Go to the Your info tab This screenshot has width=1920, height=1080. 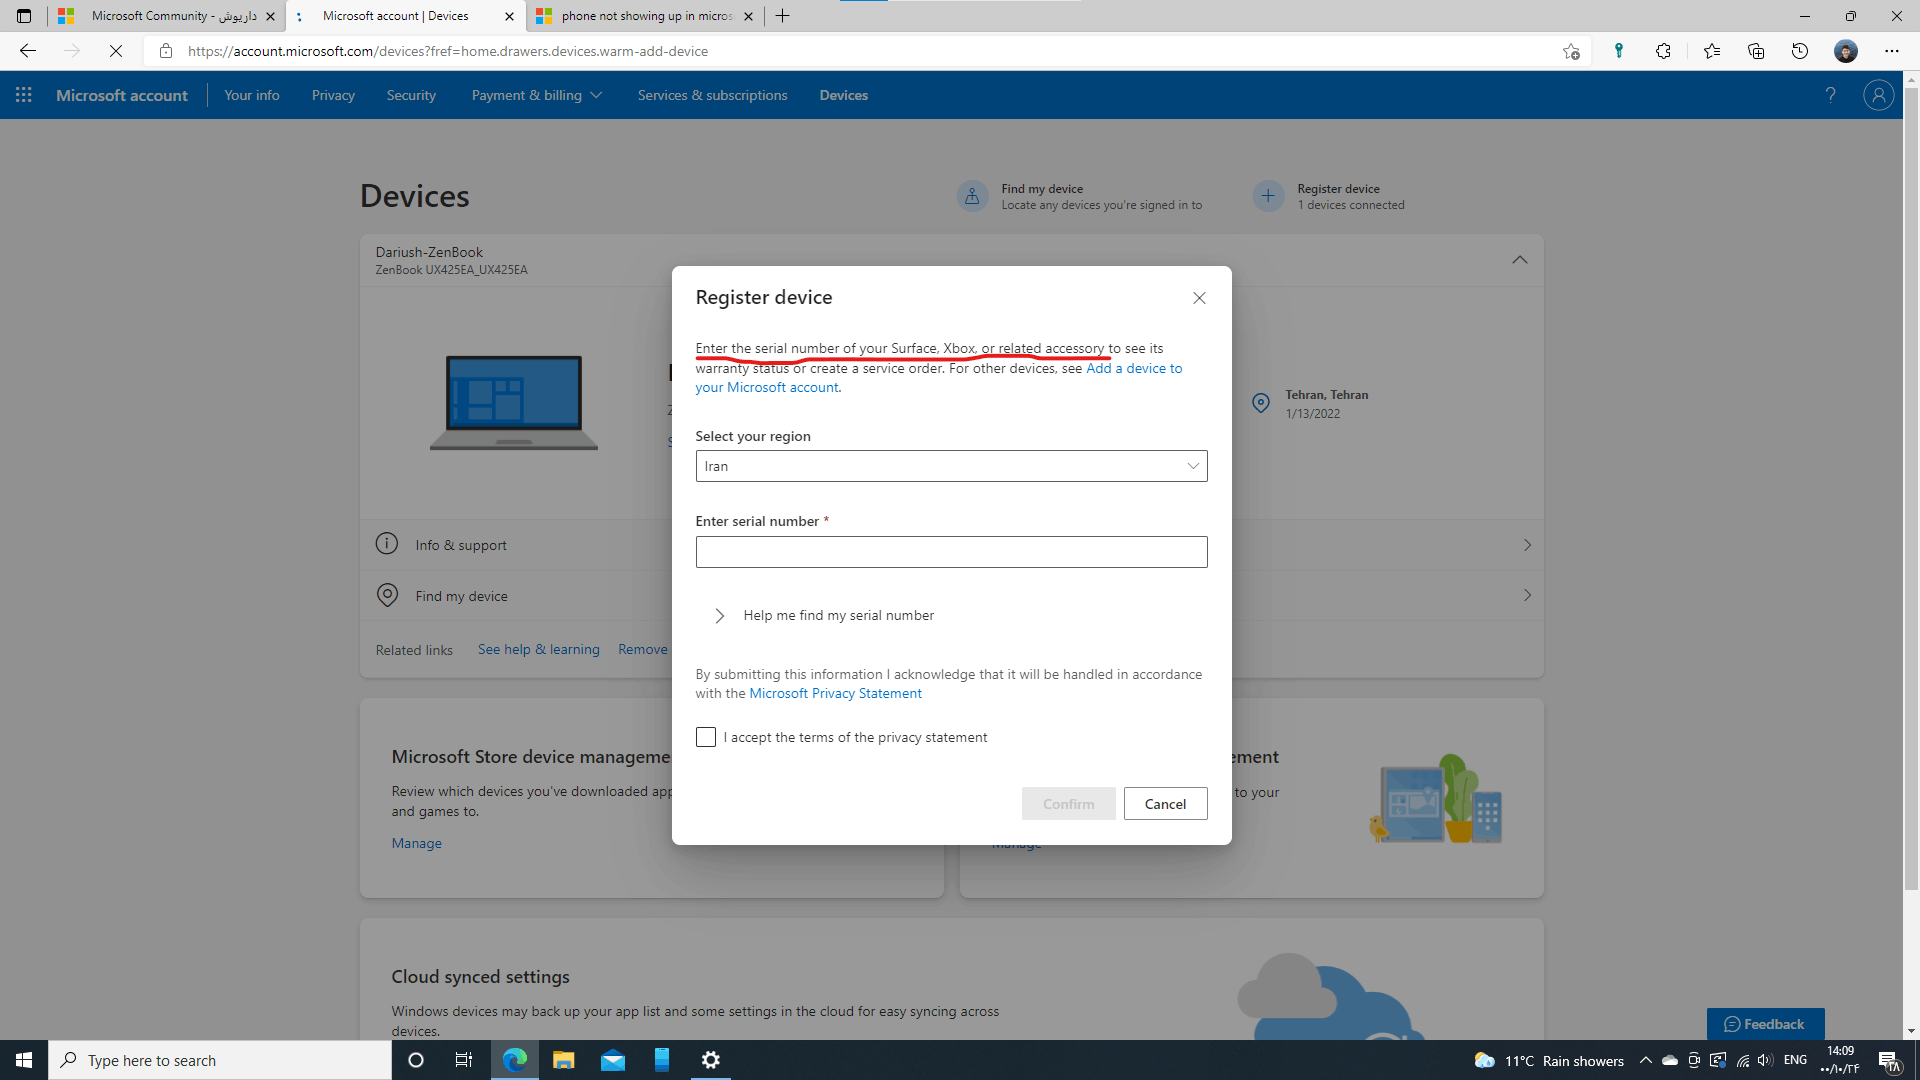click(x=252, y=95)
